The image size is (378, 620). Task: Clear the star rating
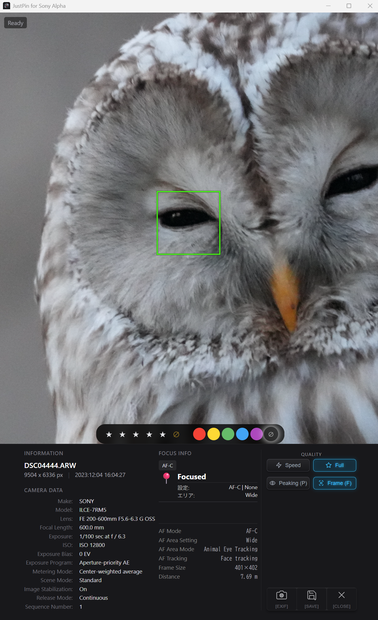pyautogui.click(x=176, y=435)
